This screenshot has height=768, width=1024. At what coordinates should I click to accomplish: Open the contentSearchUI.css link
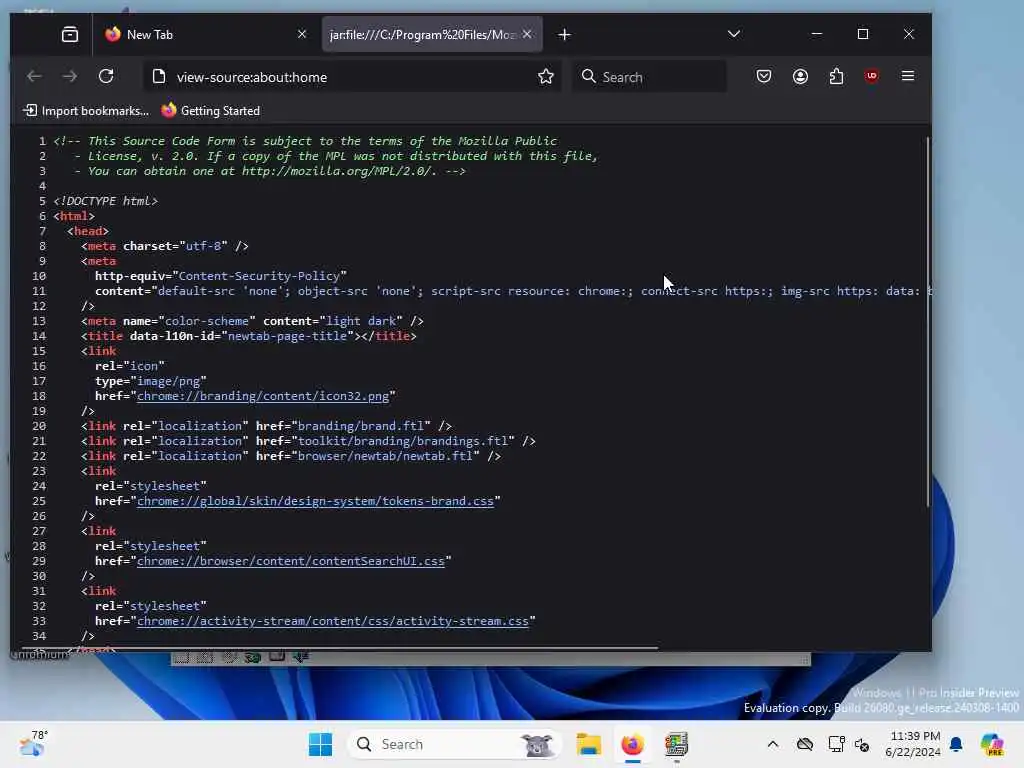pos(291,561)
